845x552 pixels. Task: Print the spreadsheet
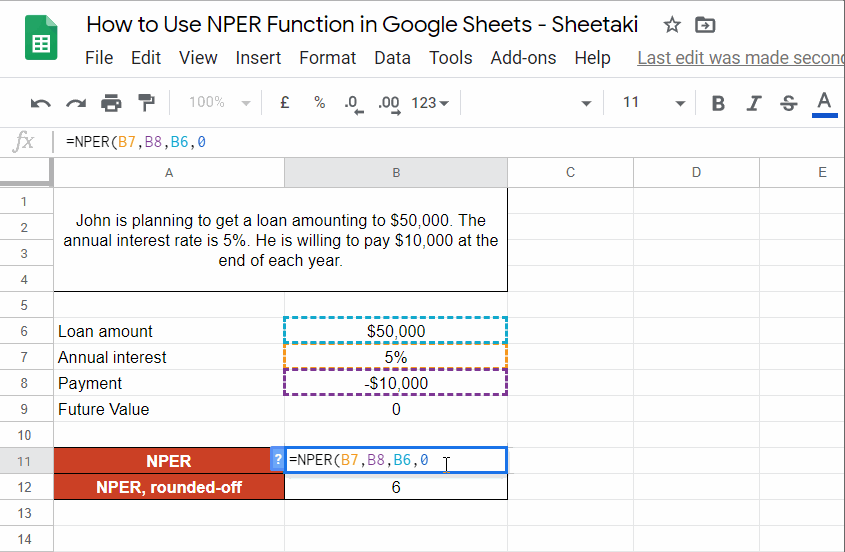111,102
